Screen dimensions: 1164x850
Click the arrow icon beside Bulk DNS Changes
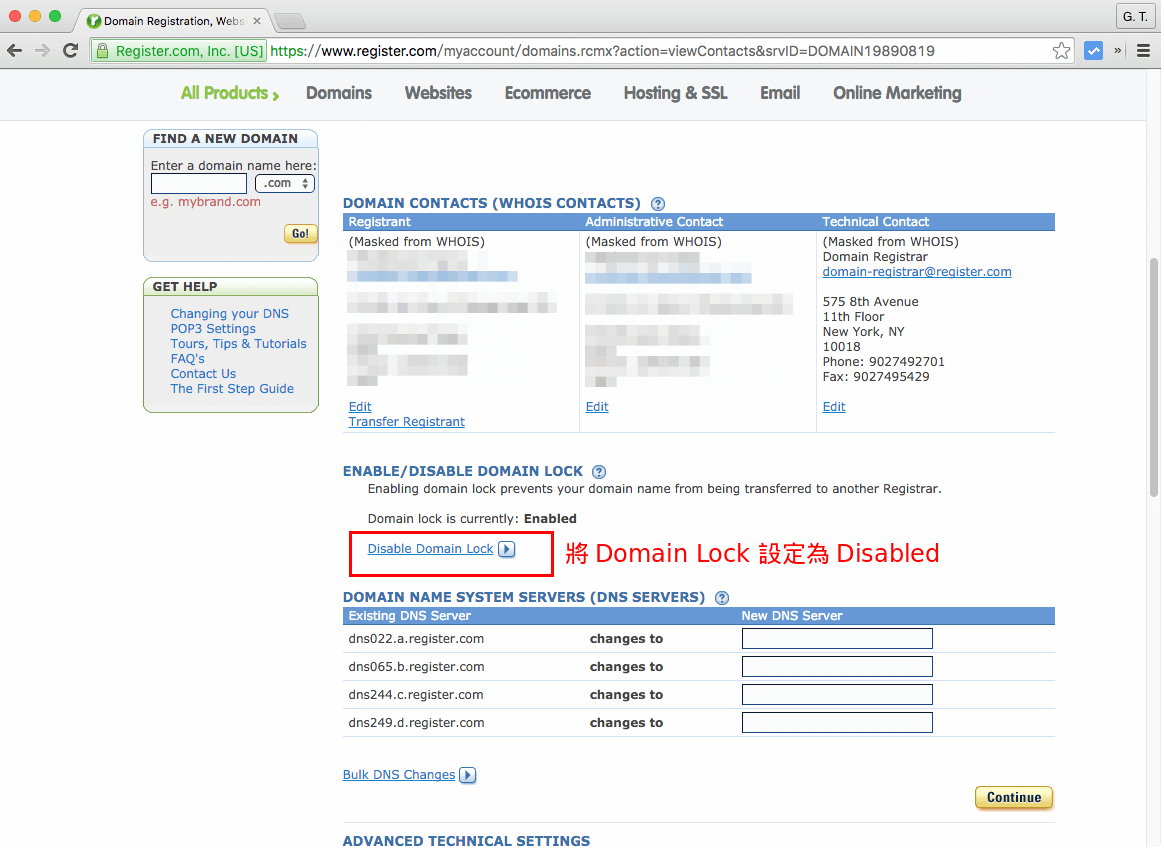click(467, 775)
